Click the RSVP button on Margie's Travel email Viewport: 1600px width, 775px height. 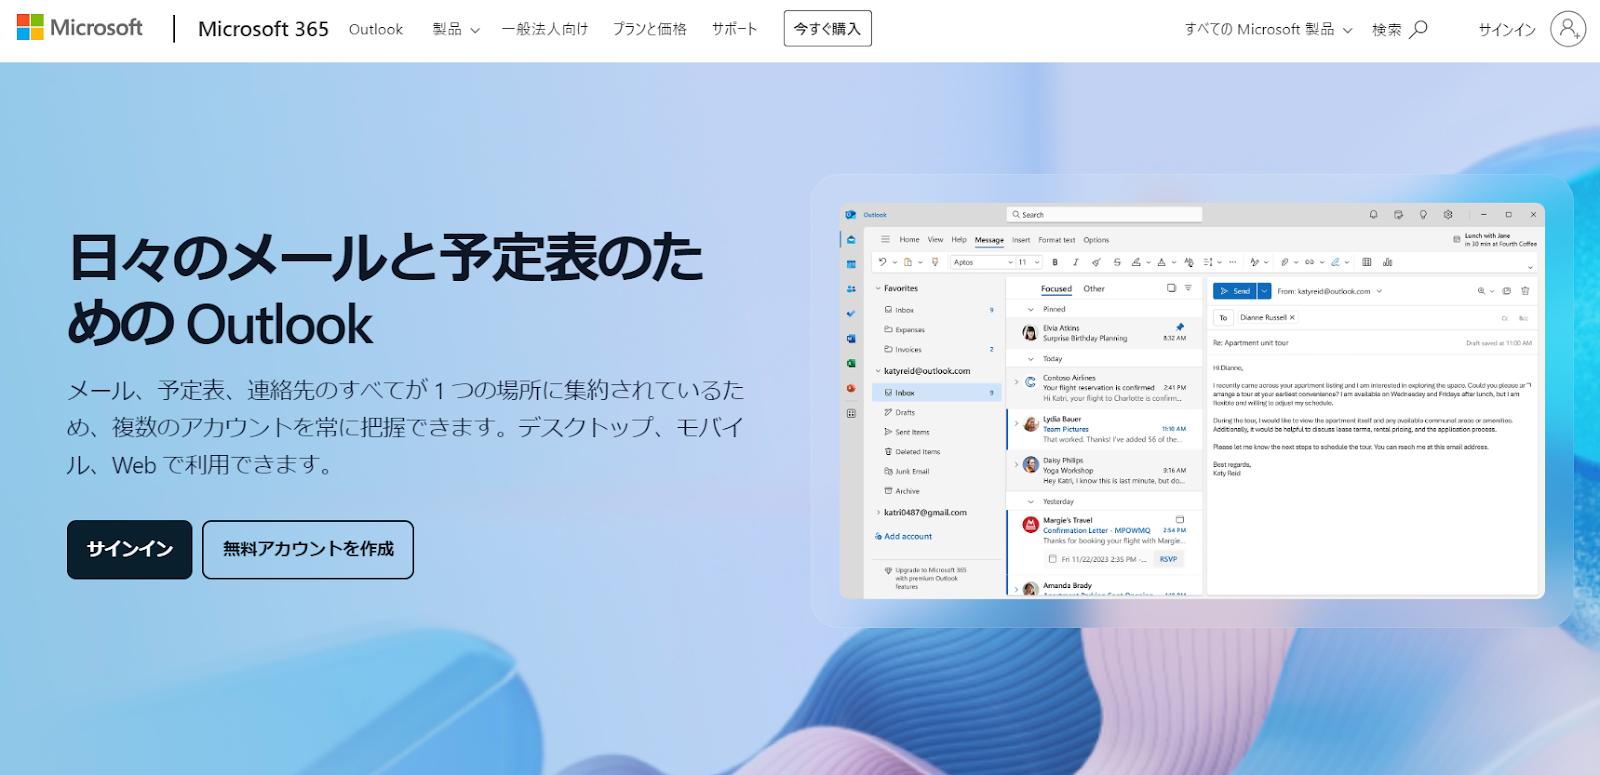pos(1168,559)
